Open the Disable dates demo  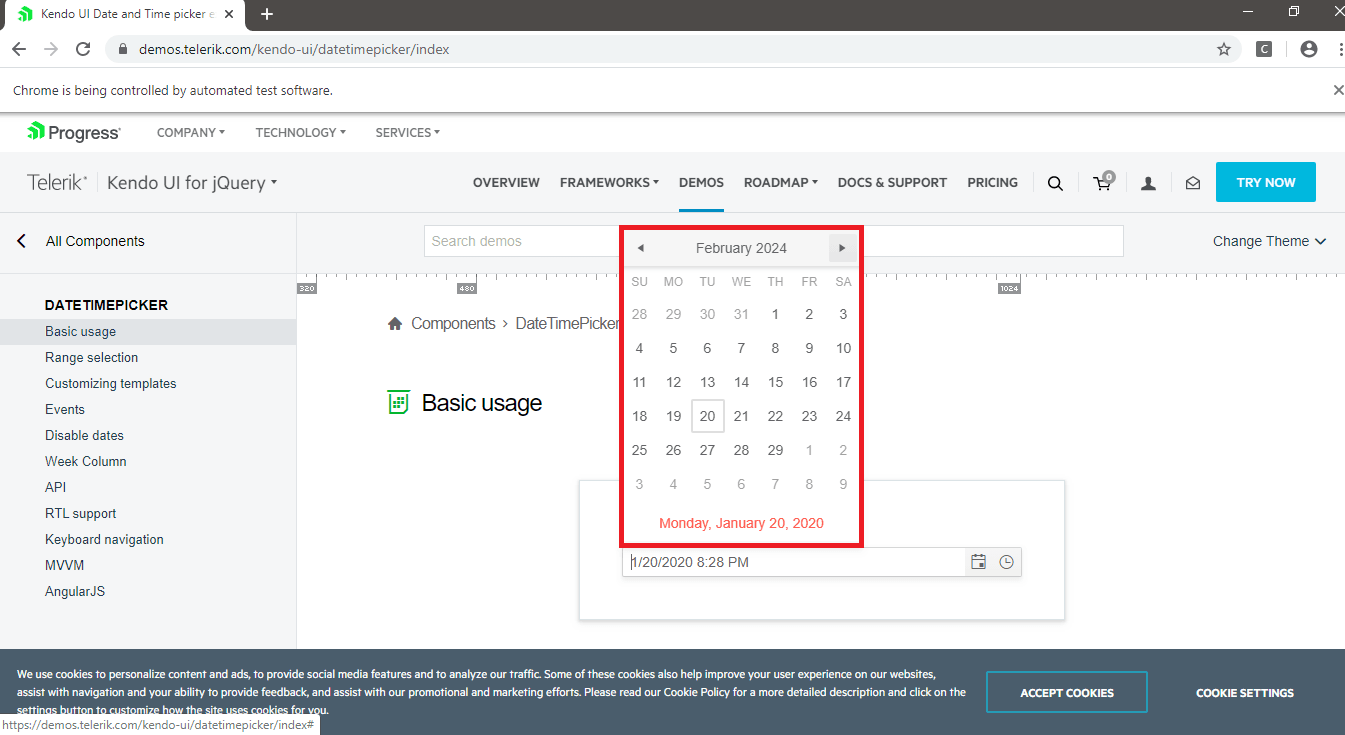pos(84,435)
